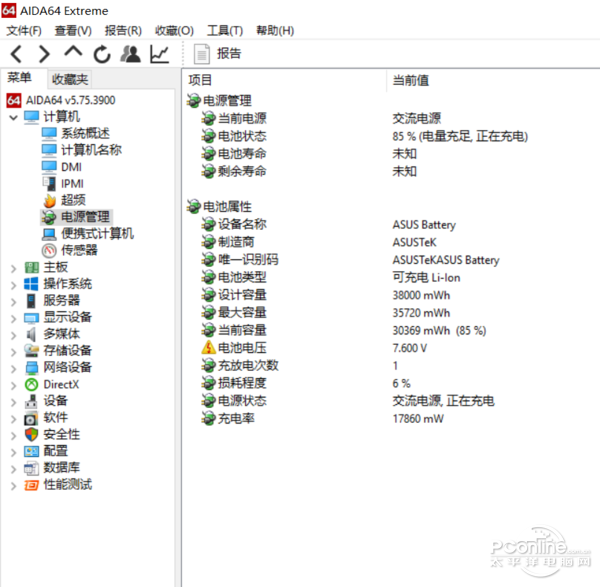The image size is (600, 587).
Task: Click the 超频 flame icon
Action: coord(49,200)
